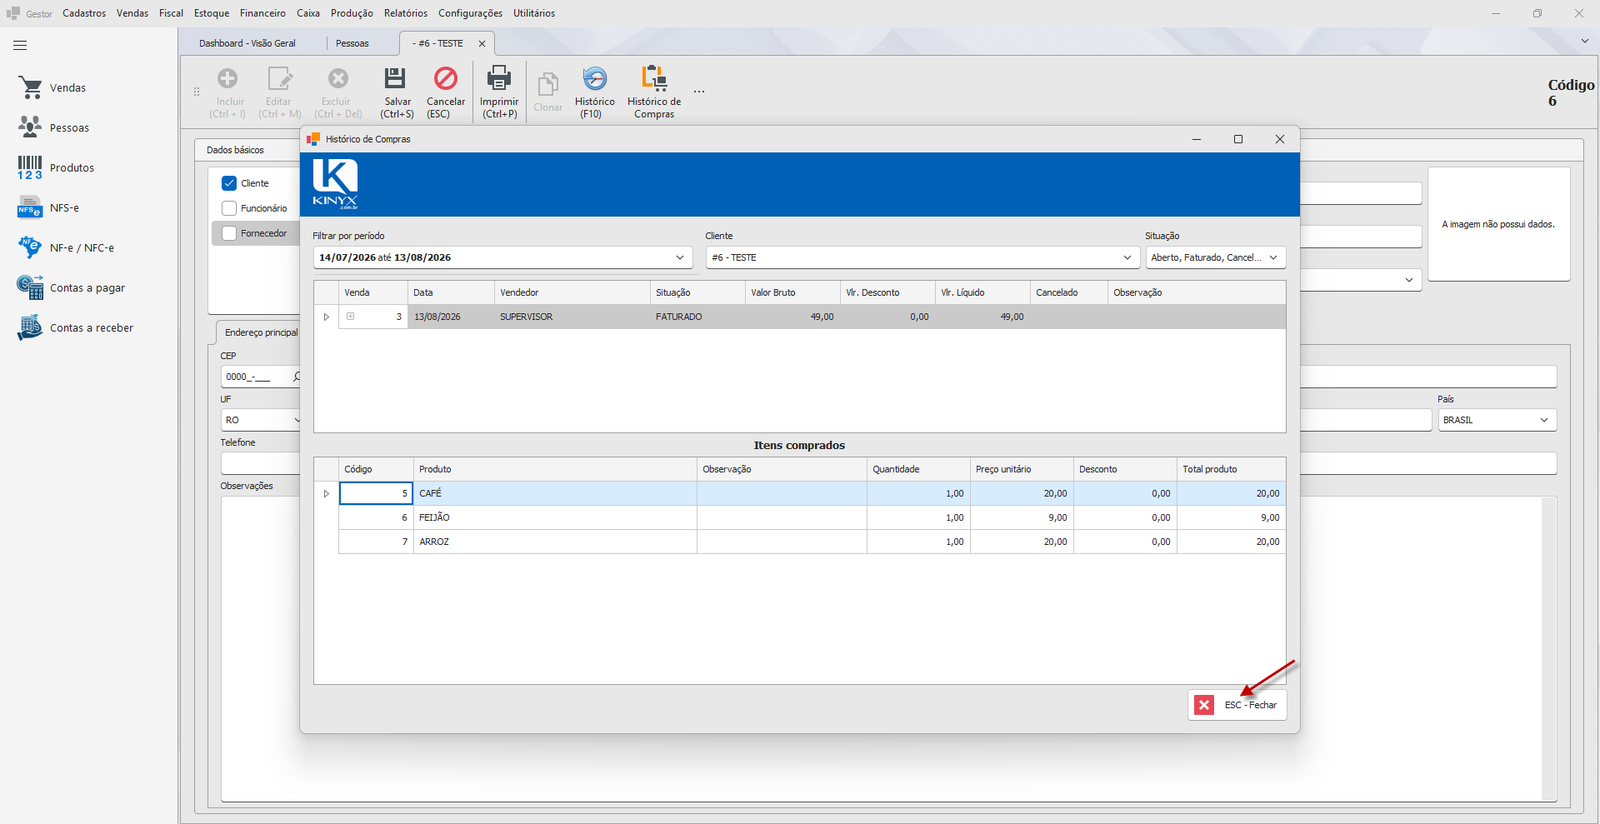Click the ESC - Fechar button
This screenshot has height=824, width=1600.
pos(1238,705)
